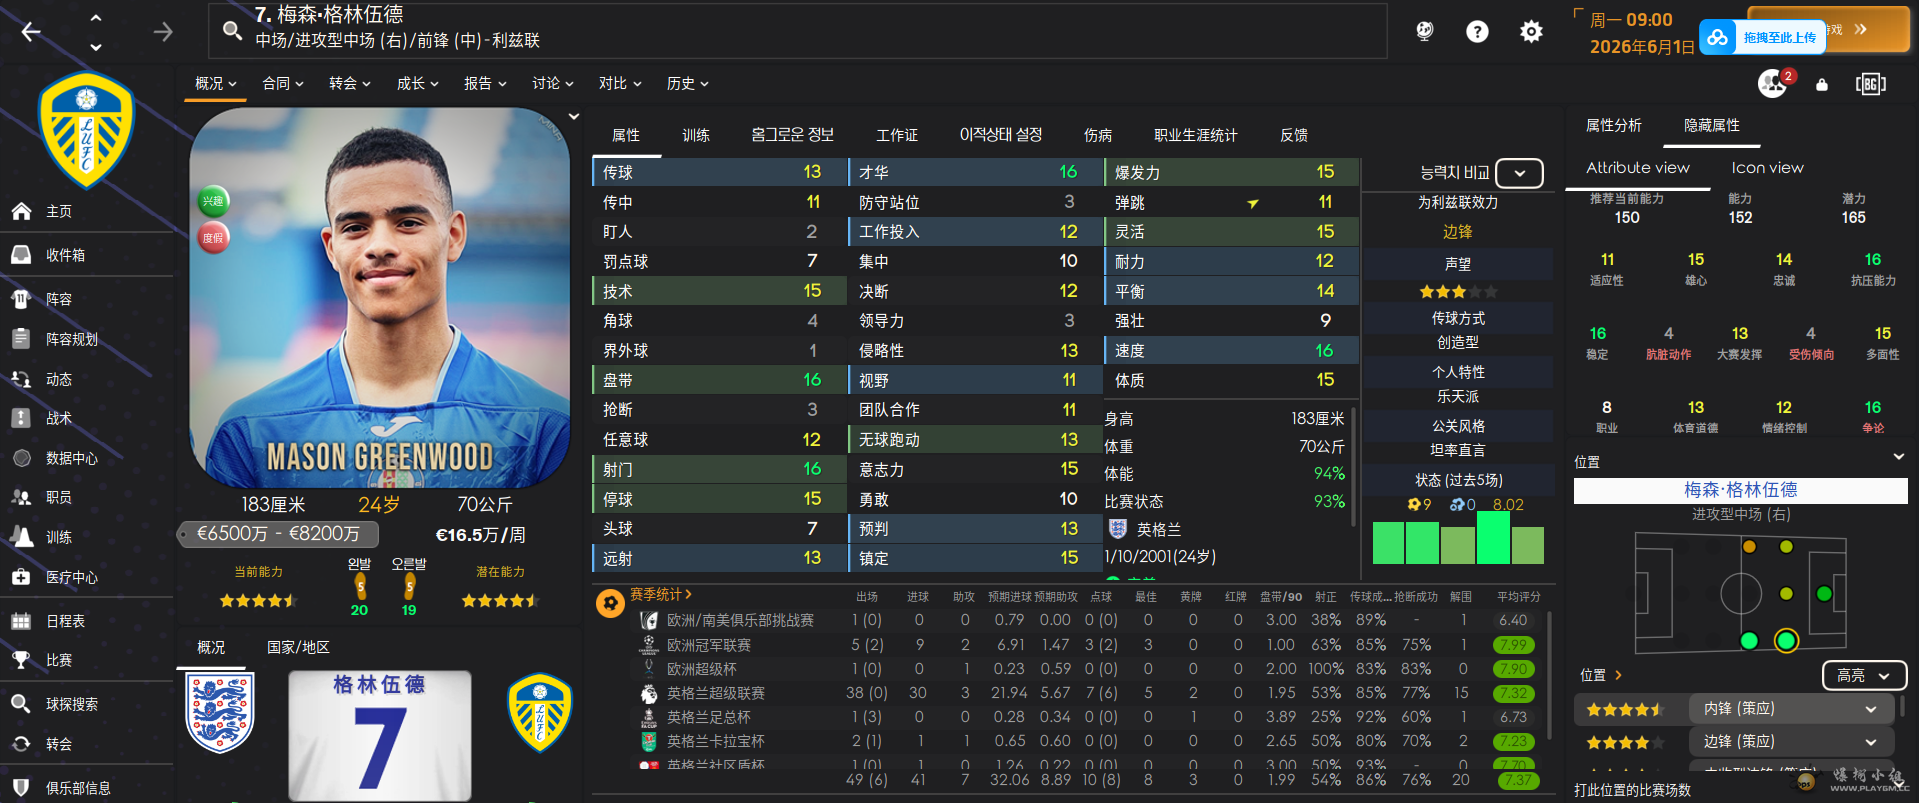Switch to the 反馈 feedback tab
1919x803 pixels.
point(1294,135)
